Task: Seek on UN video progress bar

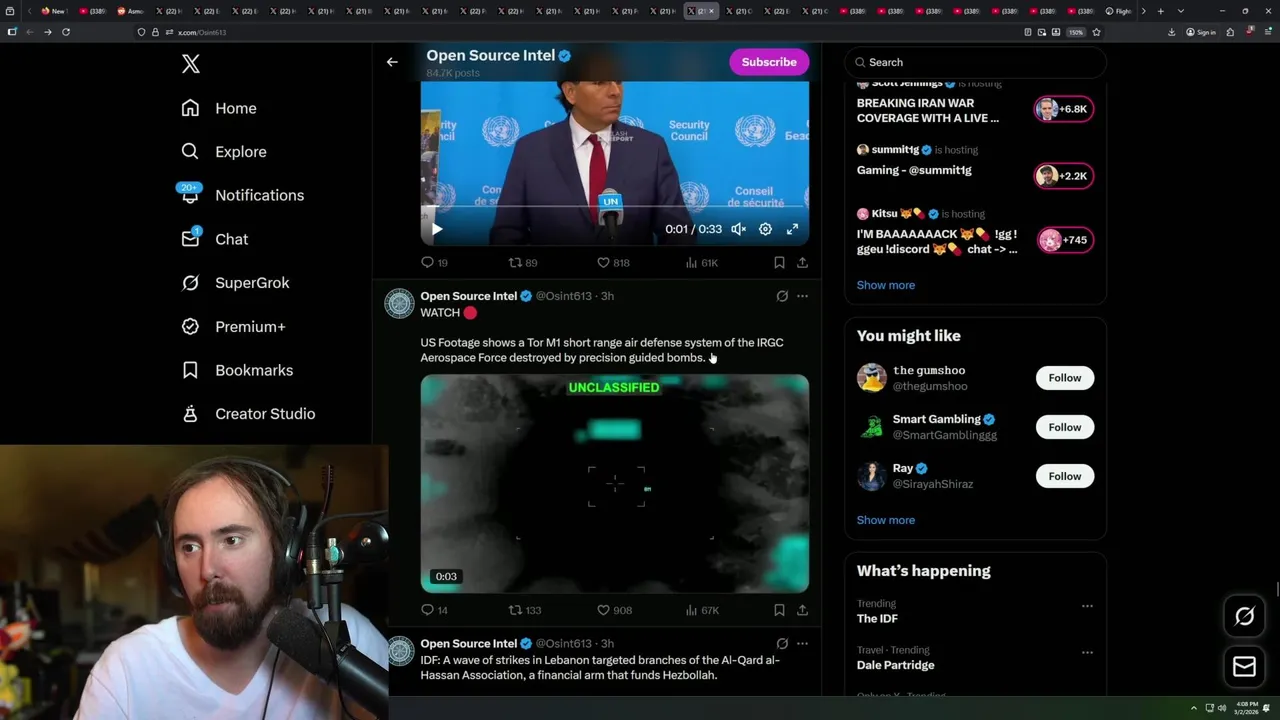Action: pos(614,207)
